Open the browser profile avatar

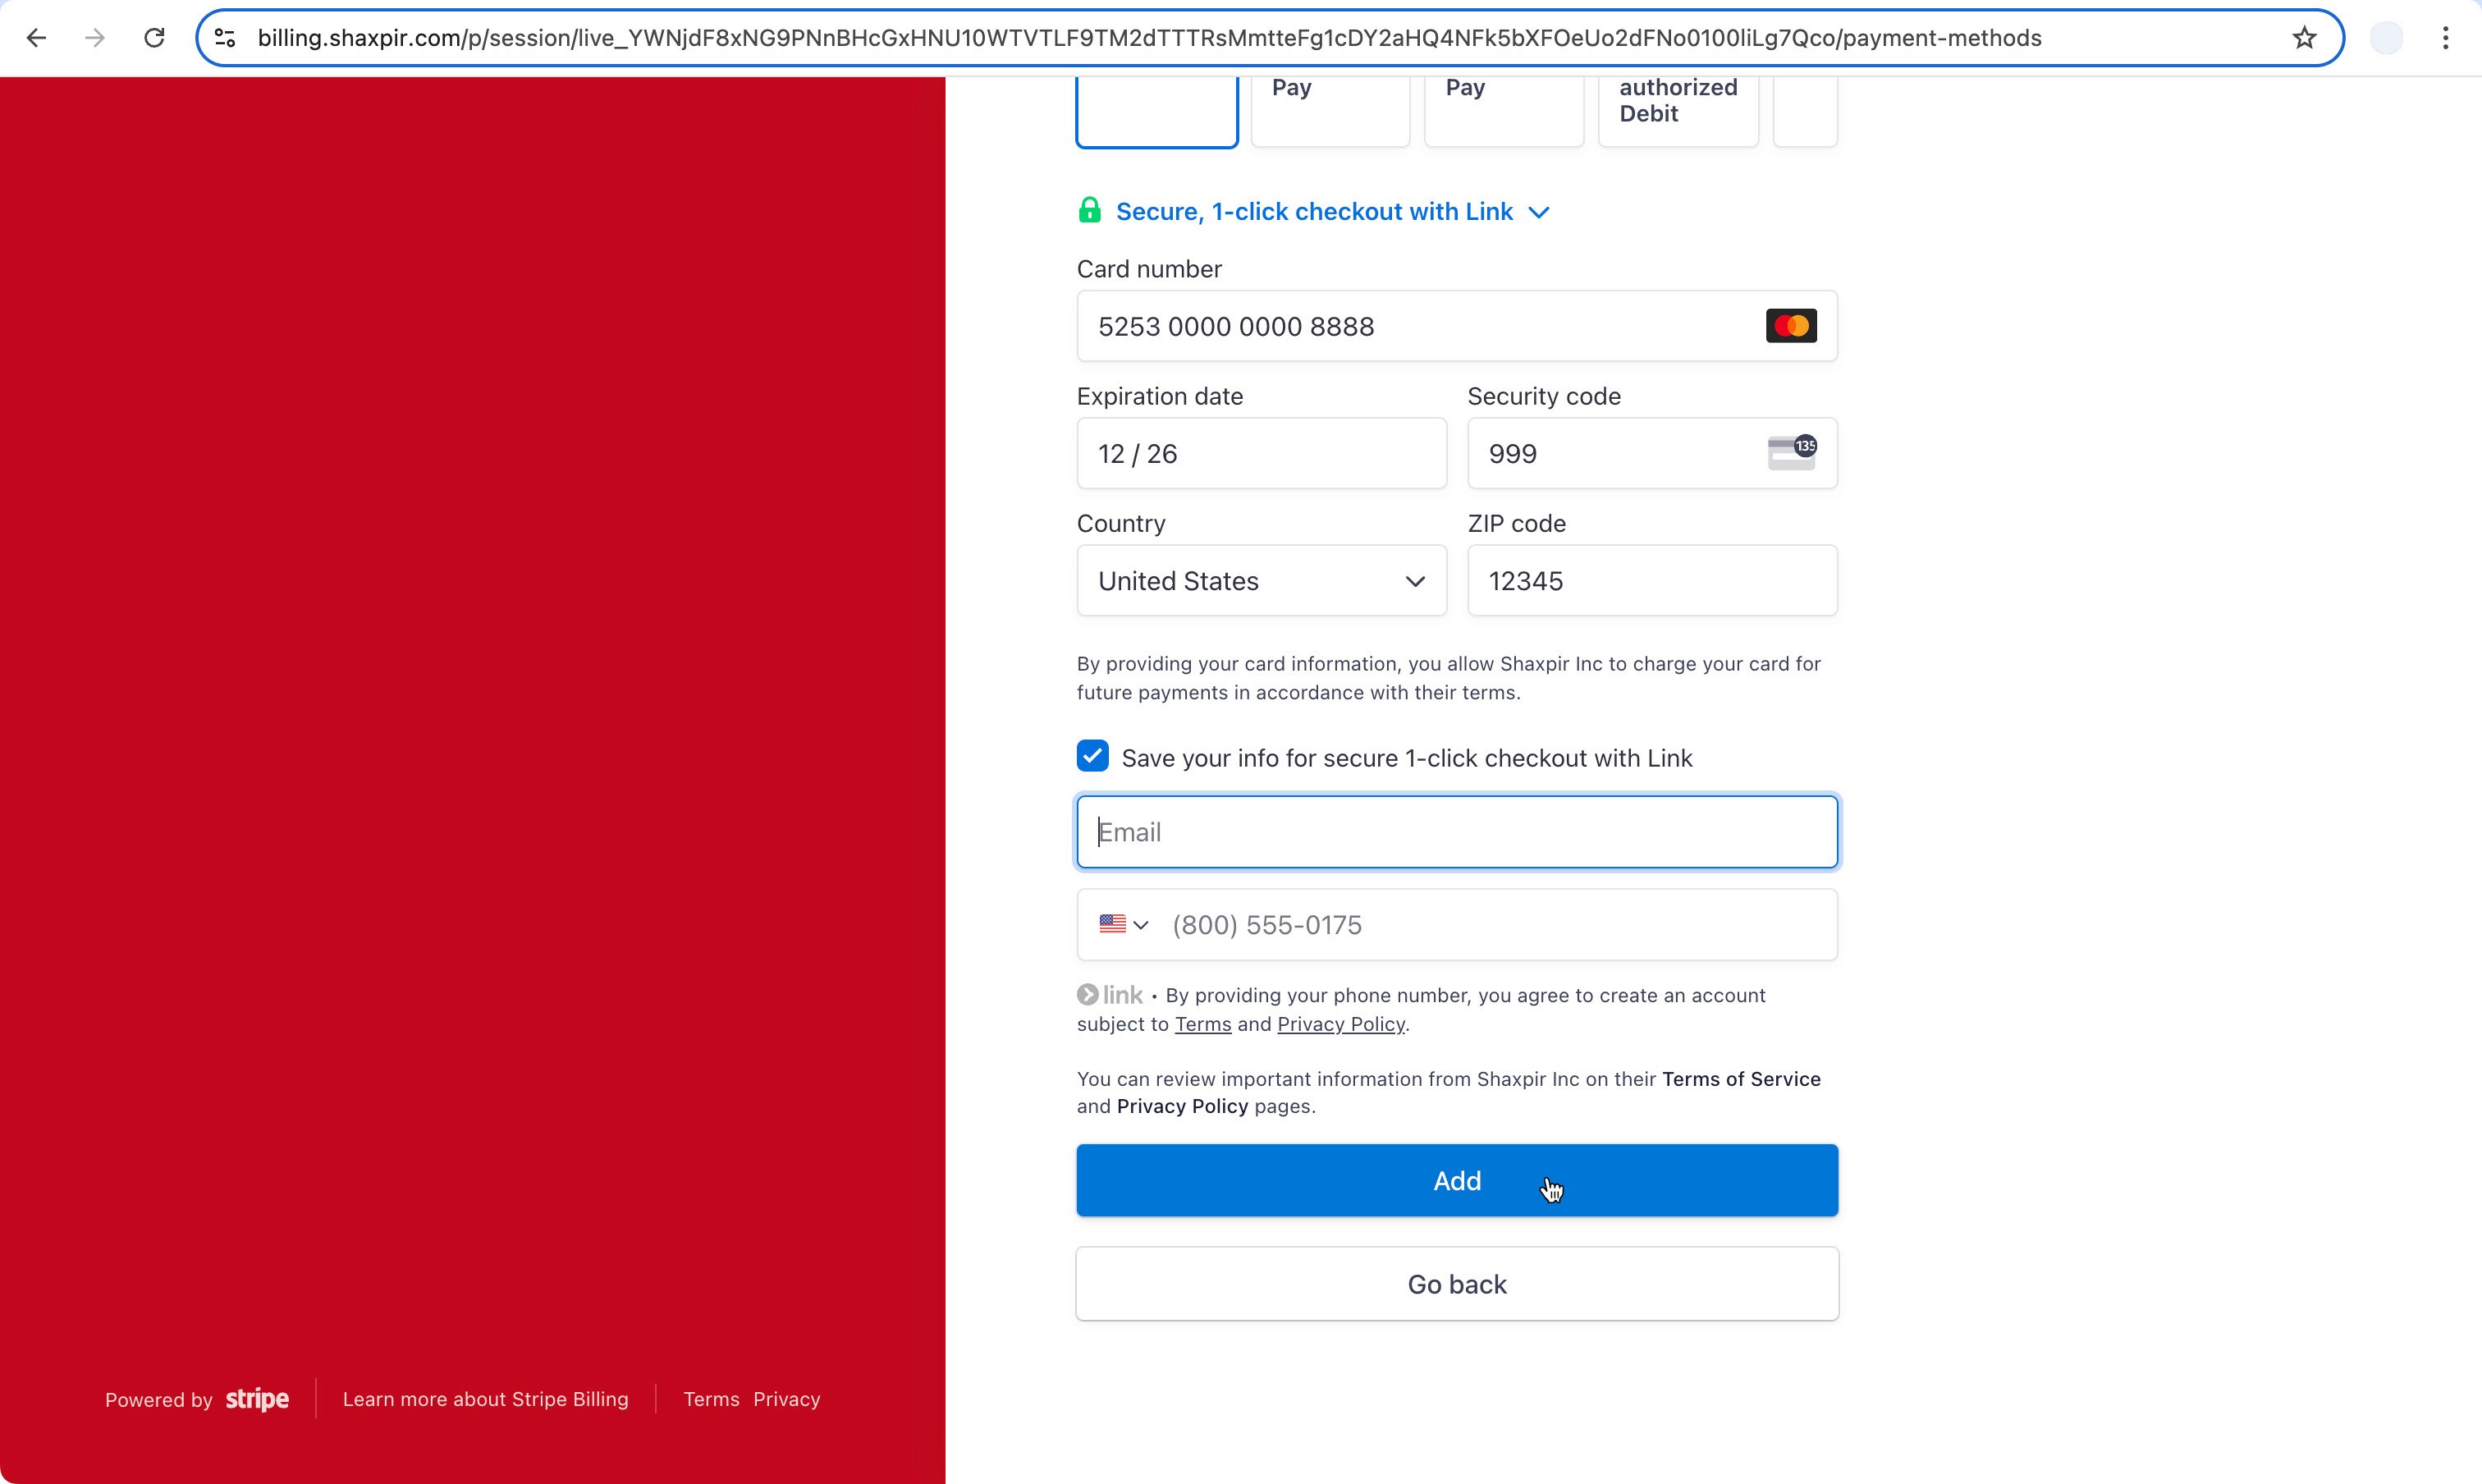2386,38
